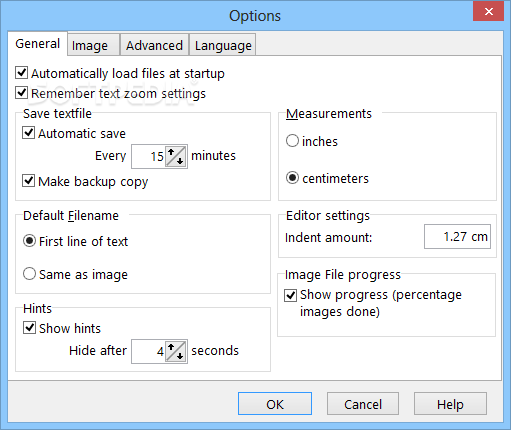Increase the hide hints seconds value
Screen dimensions: 511x430
[x=171, y=347]
